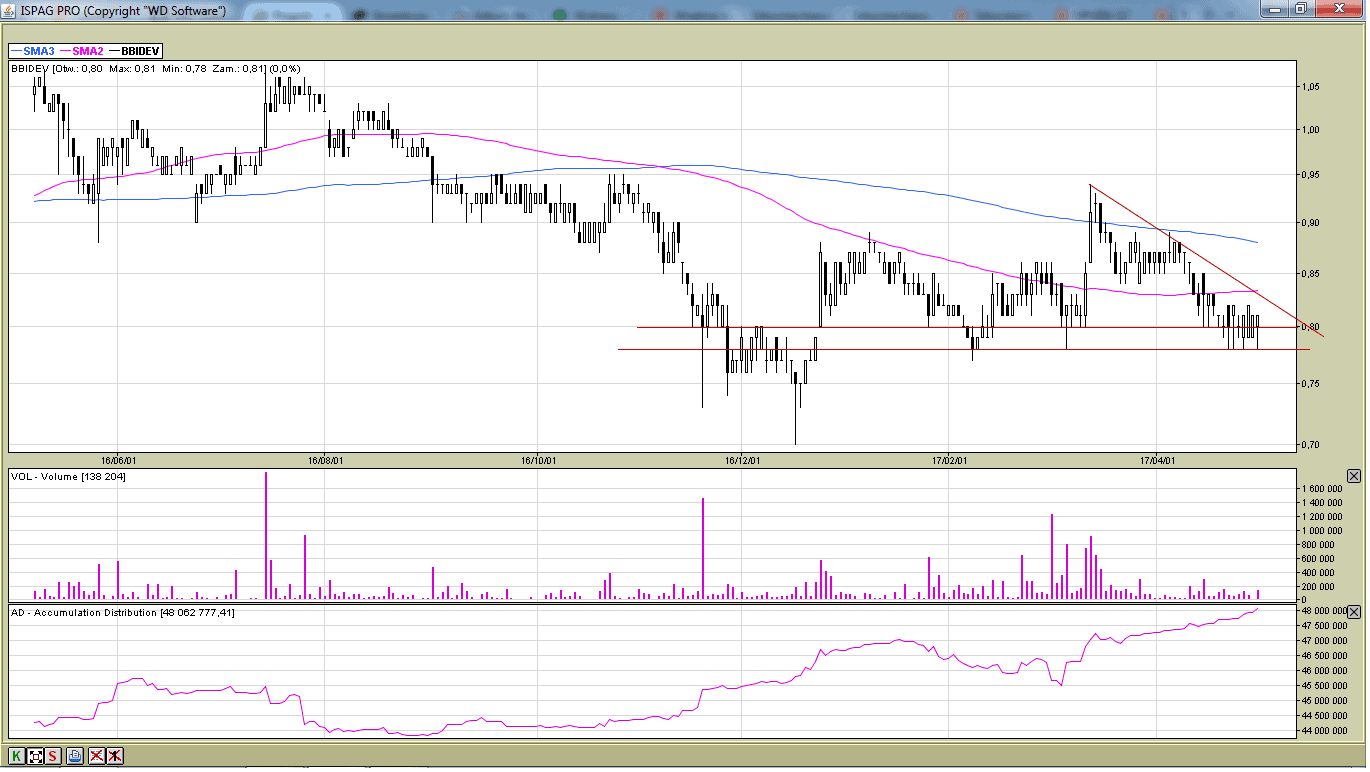Select the red descending trendline on chart
Screen dimensions: 1370x772
click(x=1200, y=255)
